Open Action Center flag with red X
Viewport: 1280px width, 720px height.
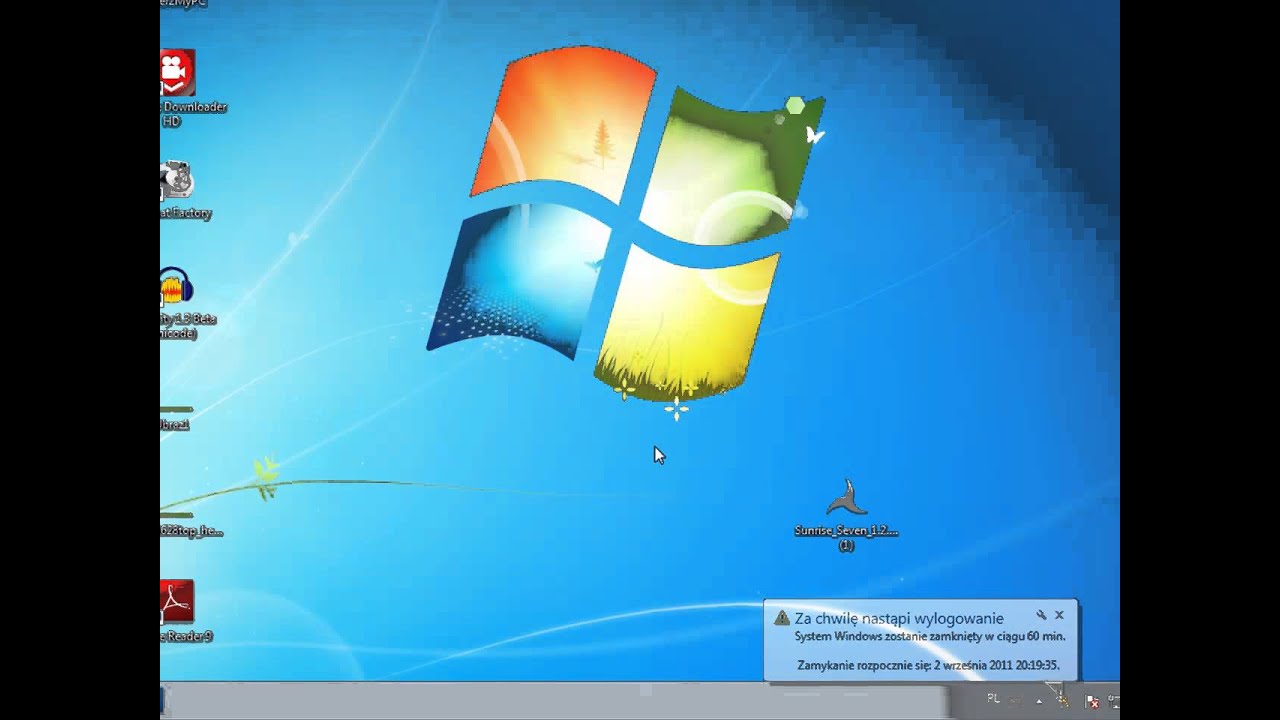pos(1092,702)
